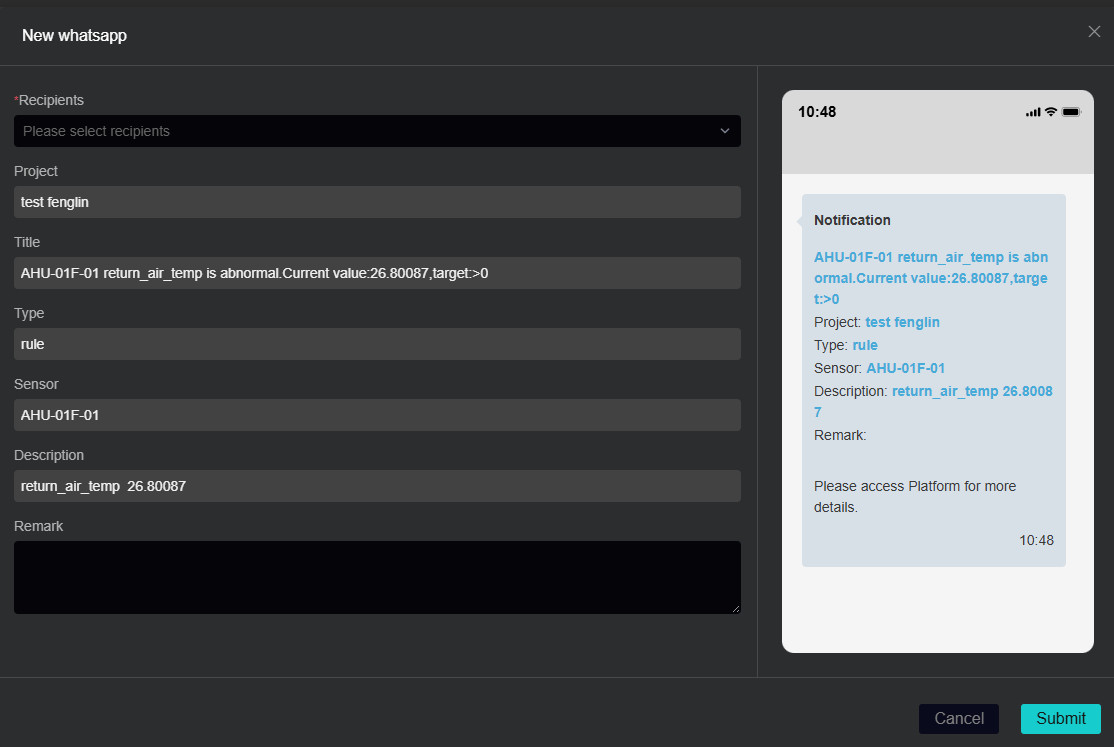The image size is (1114, 747).
Task: Click the message bubble timestamp
Action: [x=1036, y=540]
